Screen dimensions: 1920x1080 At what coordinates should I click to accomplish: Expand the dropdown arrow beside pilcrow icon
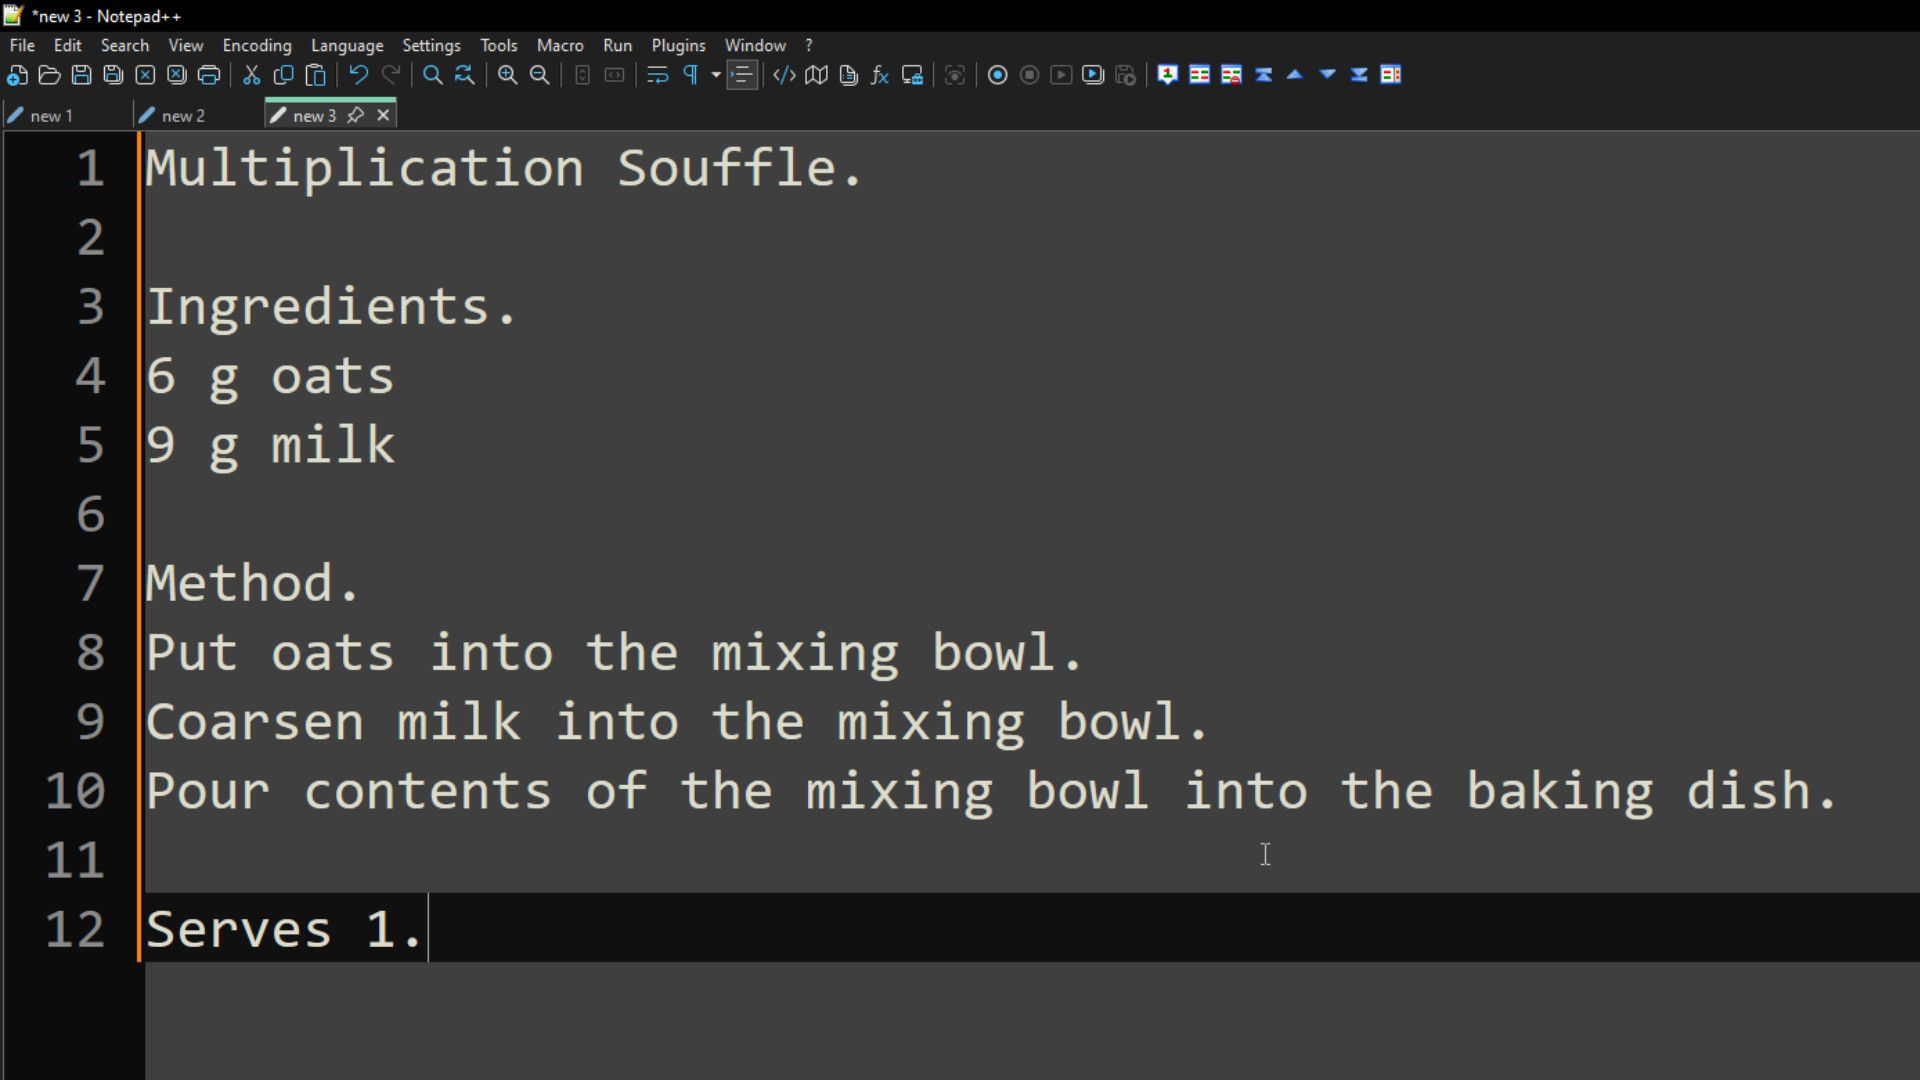tap(715, 75)
